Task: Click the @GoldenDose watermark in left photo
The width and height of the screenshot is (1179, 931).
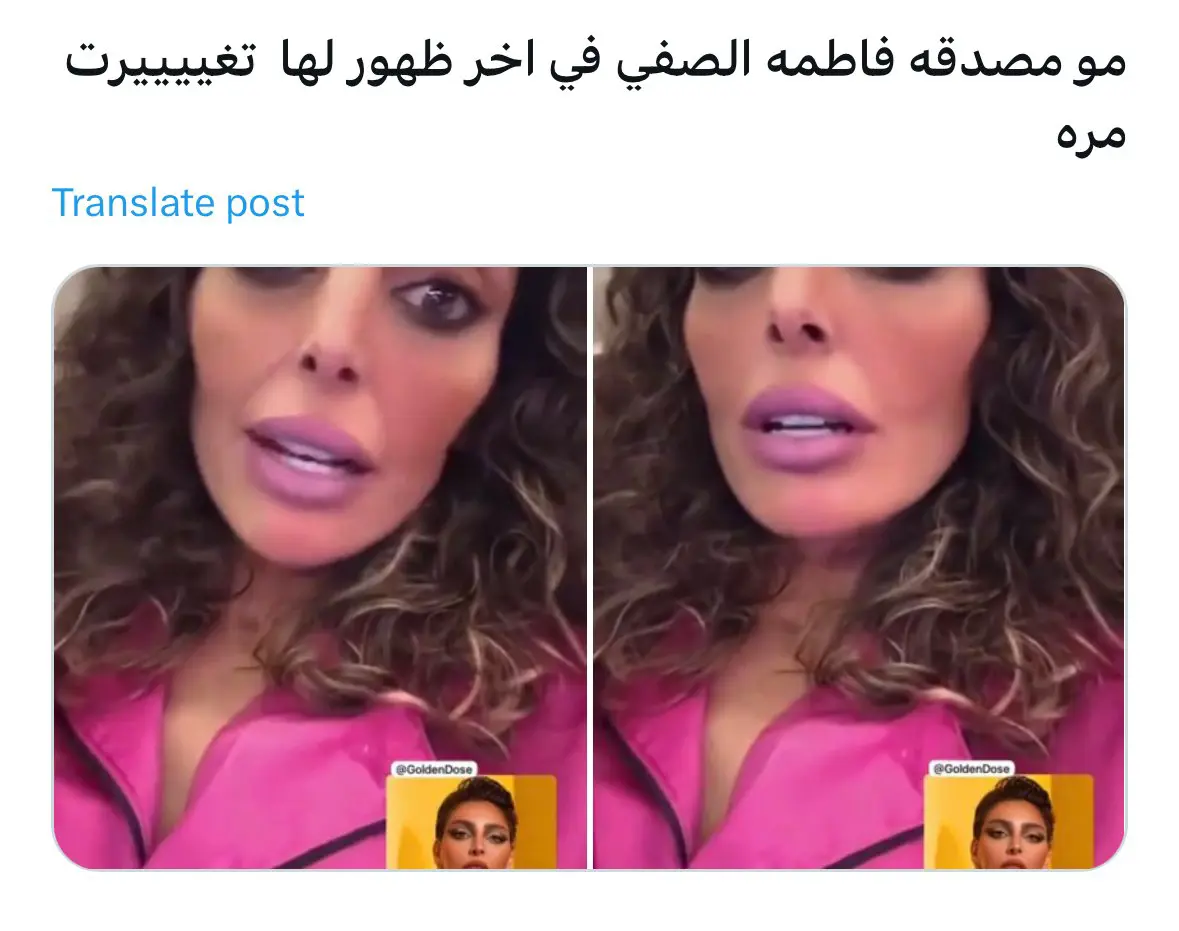Action: pyautogui.click(x=434, y=769)
